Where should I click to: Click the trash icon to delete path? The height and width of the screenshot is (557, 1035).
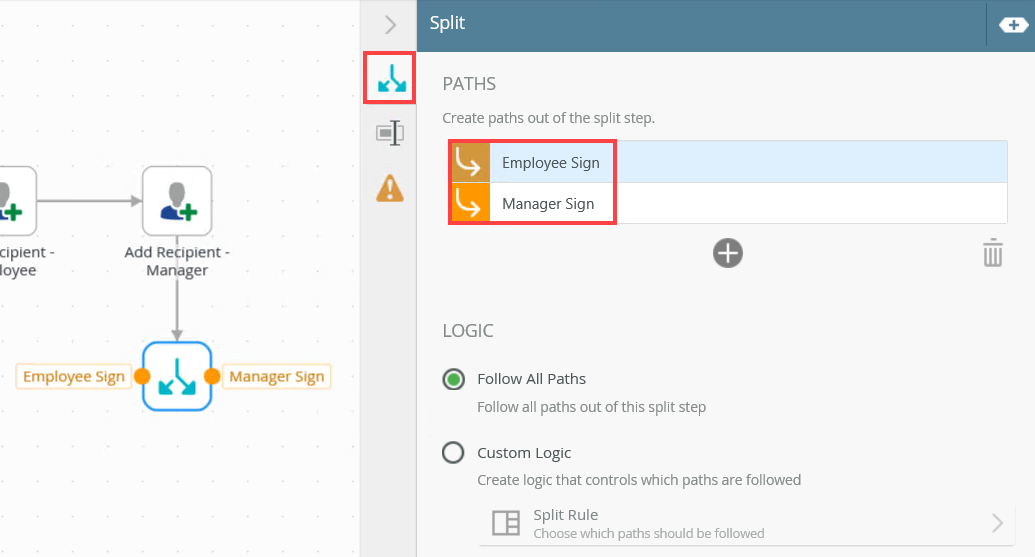pos(992,253)
